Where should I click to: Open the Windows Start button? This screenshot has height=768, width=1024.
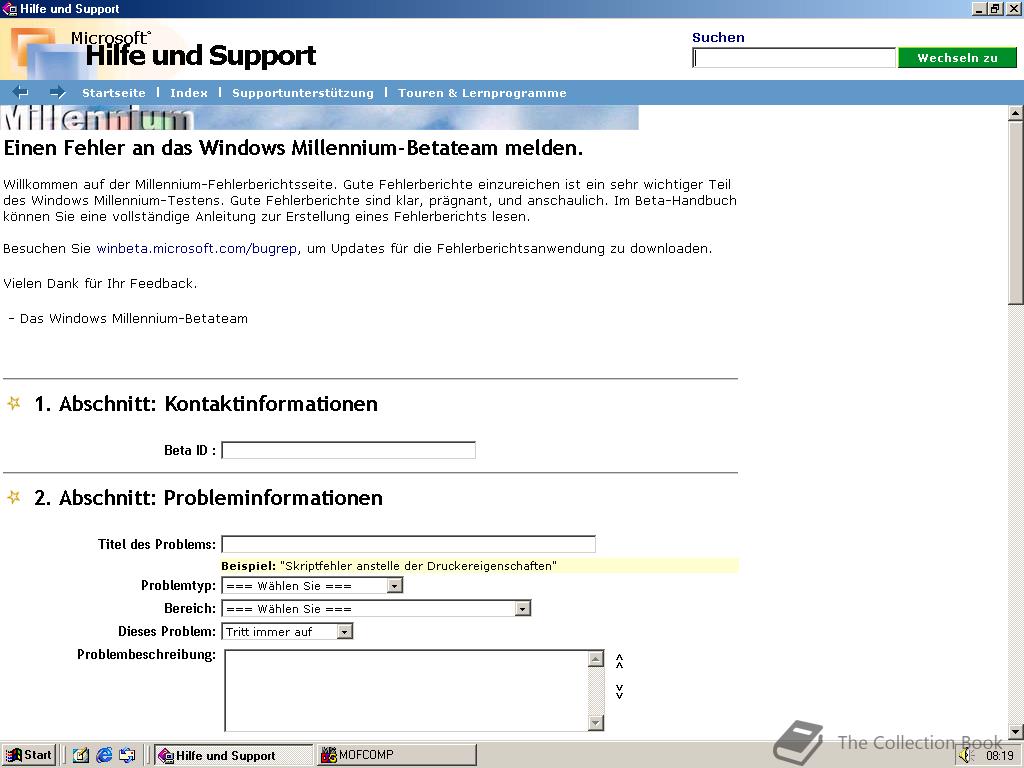click(x=29, y=755)
